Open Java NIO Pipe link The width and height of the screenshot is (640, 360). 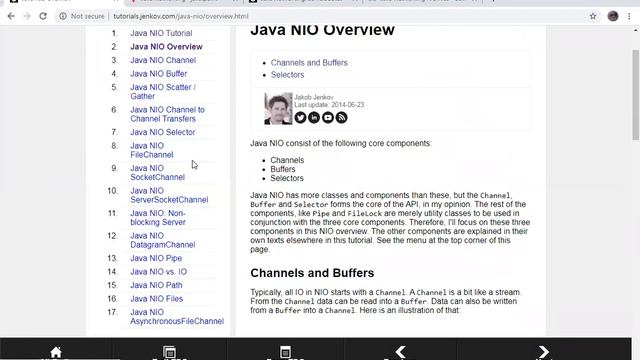tap(156, 258)
